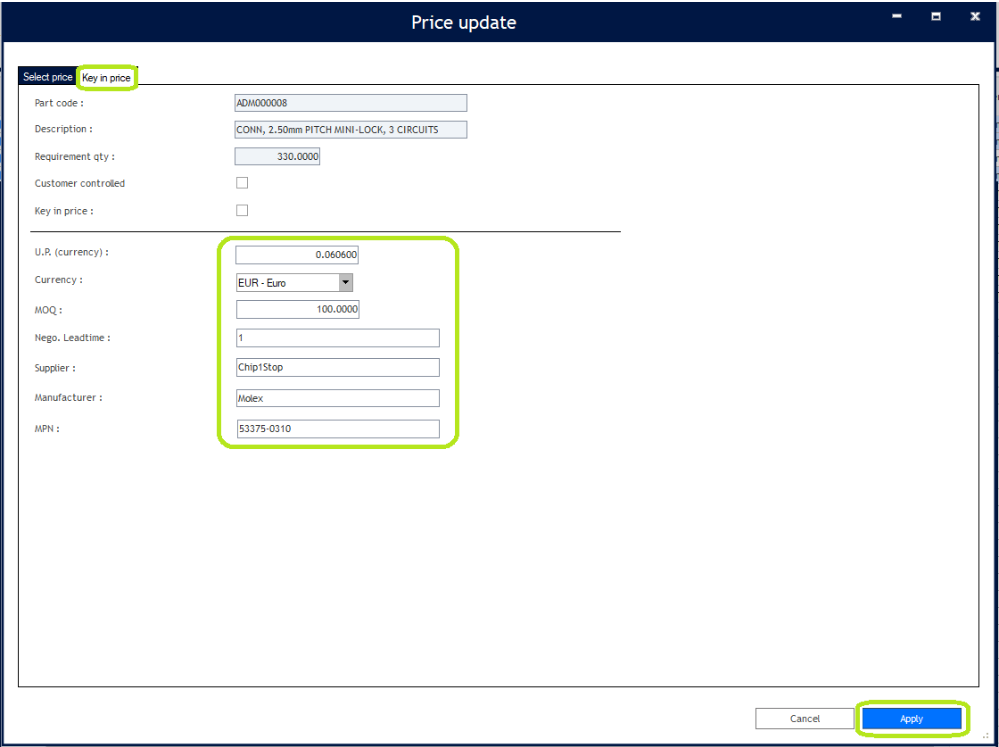Edit the Supplier field showing Chip1Stop
The image size is (999, 747).
(337, 367)
